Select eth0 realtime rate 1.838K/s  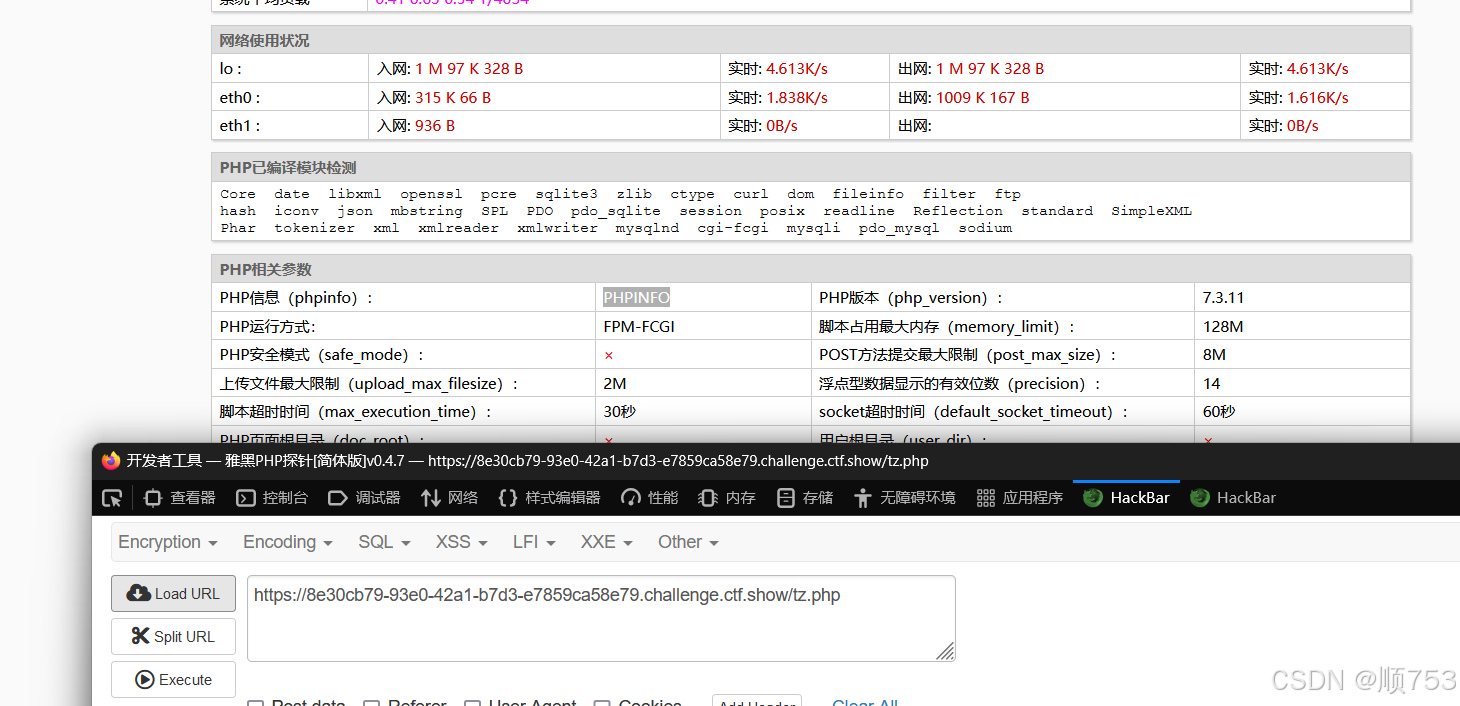coord(797,98)
